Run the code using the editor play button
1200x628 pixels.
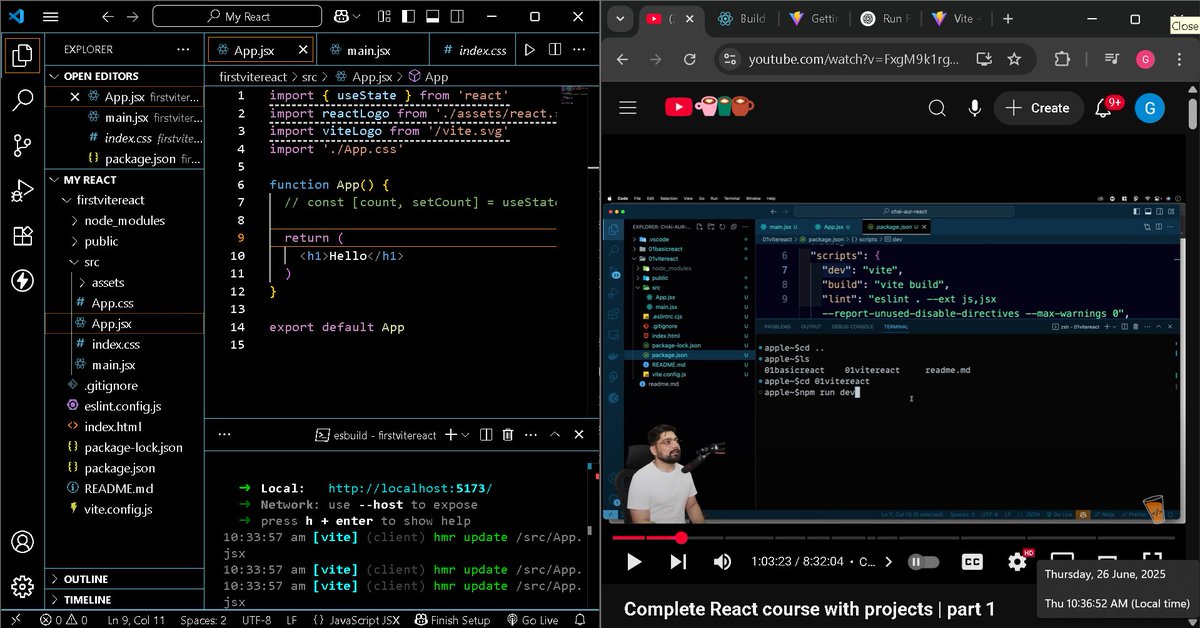coord(530,50)
